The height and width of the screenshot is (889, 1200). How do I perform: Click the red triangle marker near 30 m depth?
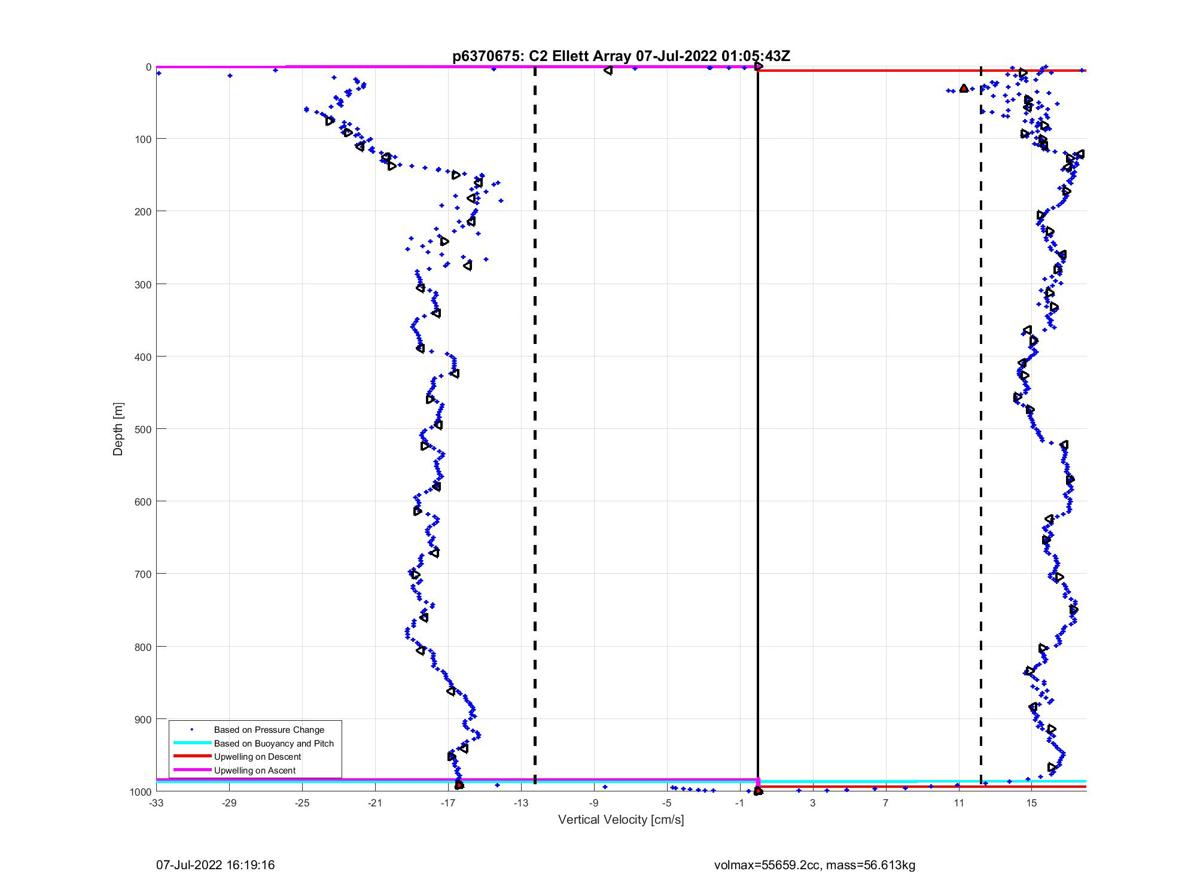tap(963, 88)
